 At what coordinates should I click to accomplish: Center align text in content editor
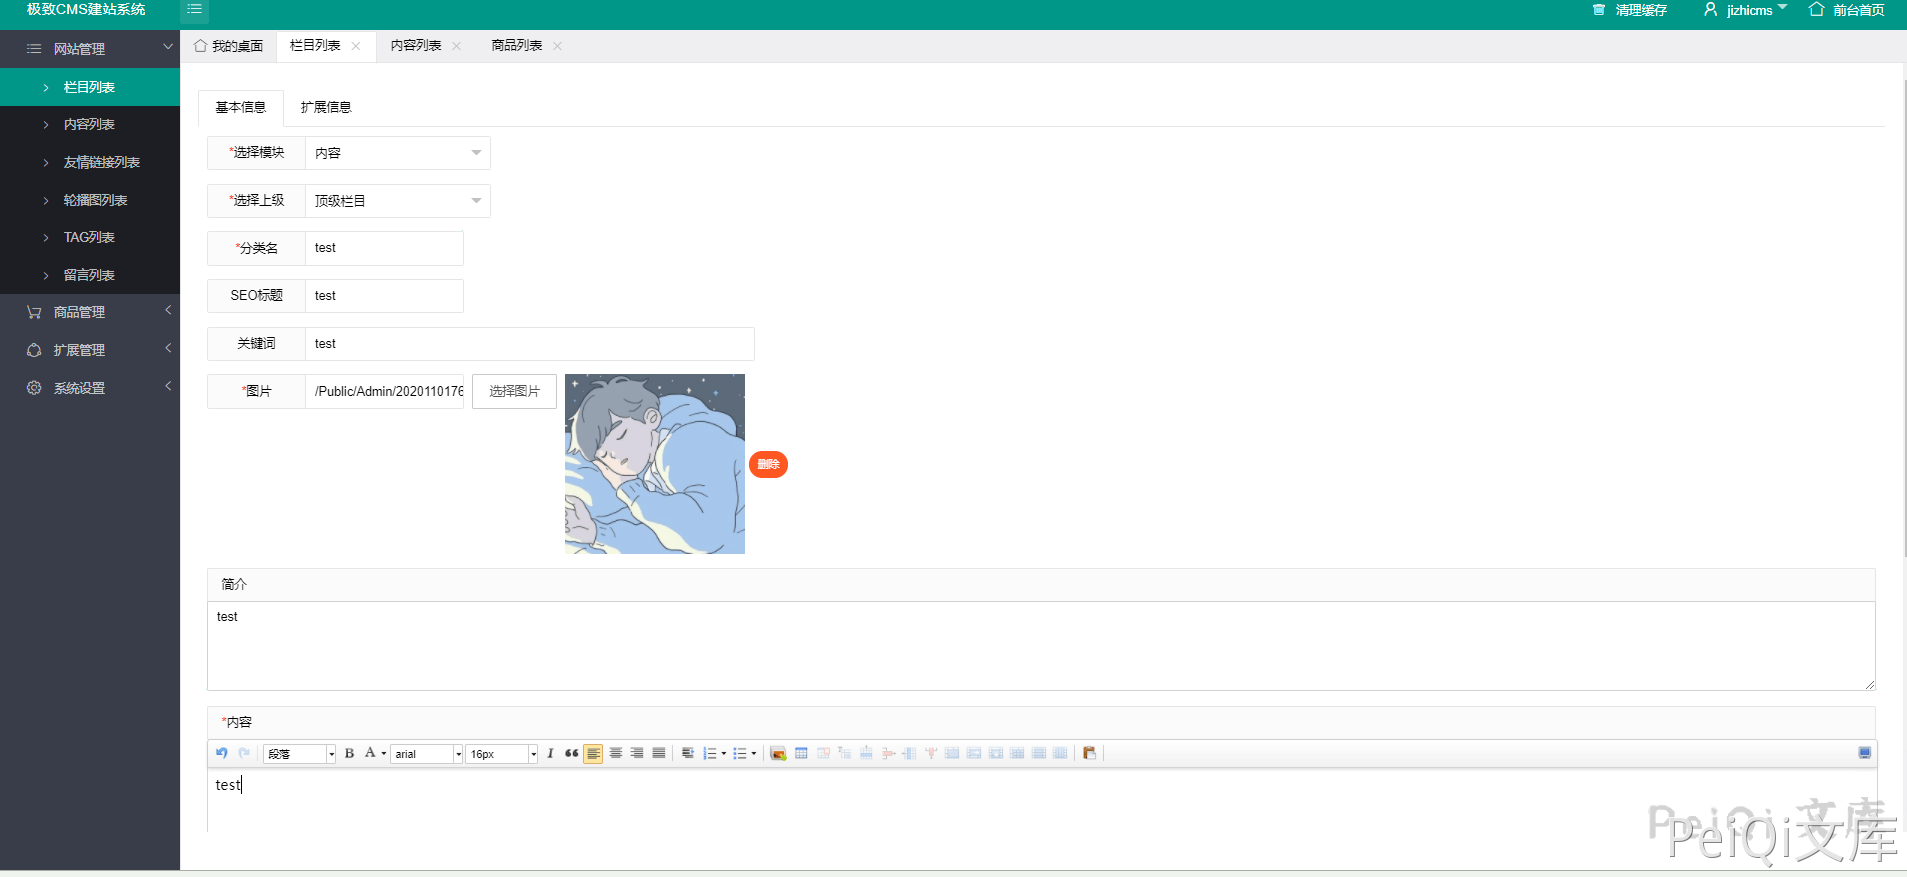tap(616, 753)
